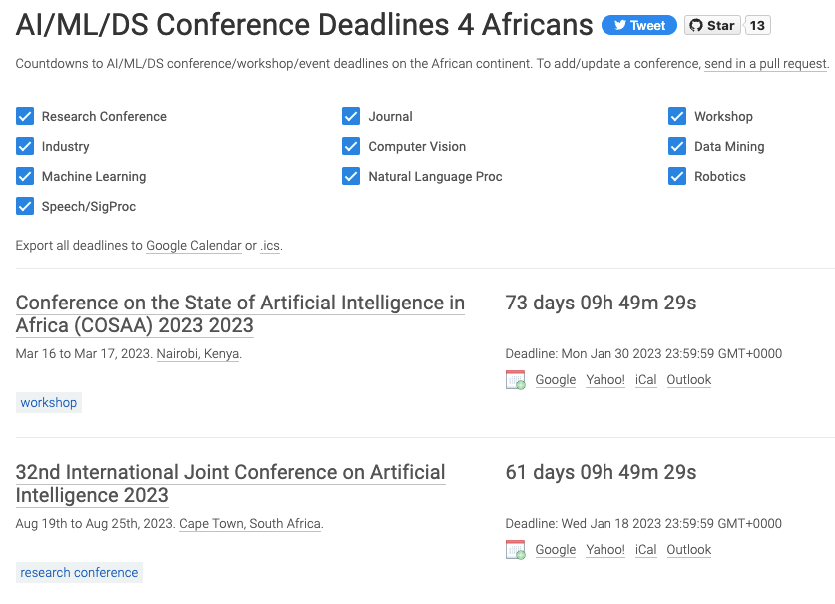Toggle the Journal filter checkbox

351,117
